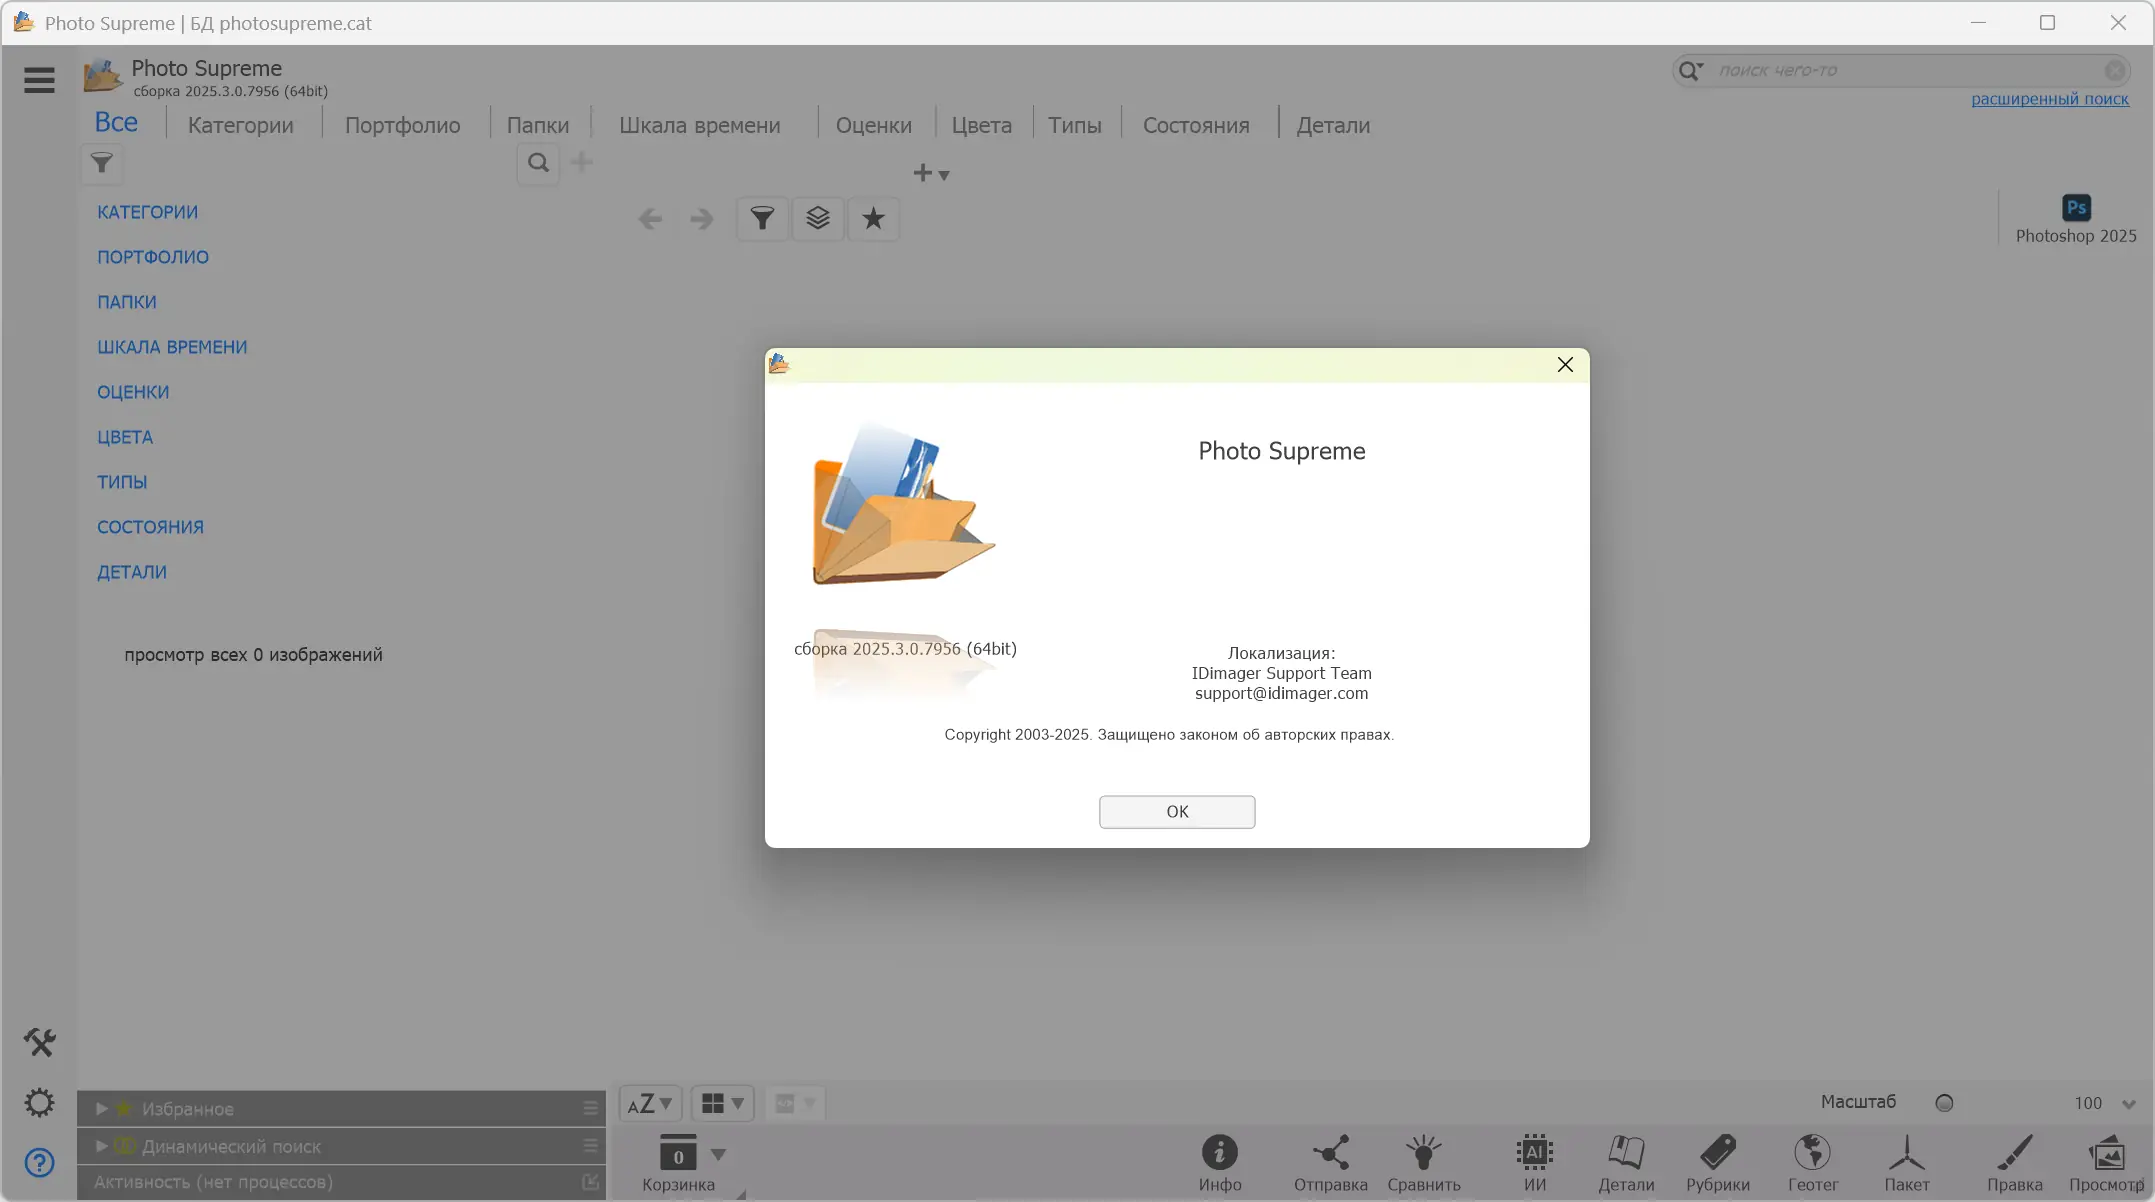Toggle the star favorites filter
2155x1202 pixels.
pos(872,218)
